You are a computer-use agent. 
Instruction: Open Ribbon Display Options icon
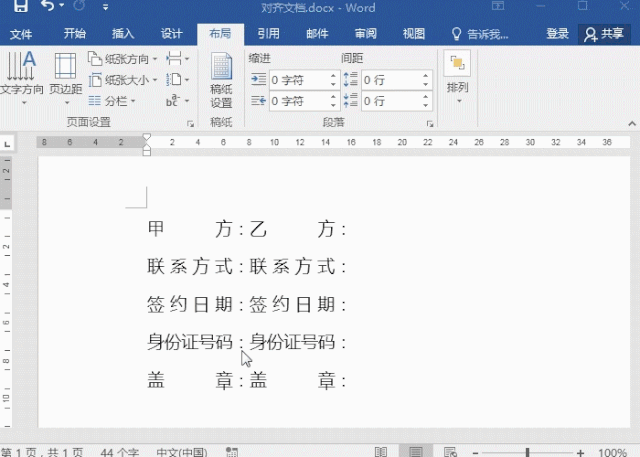point(498,6)
